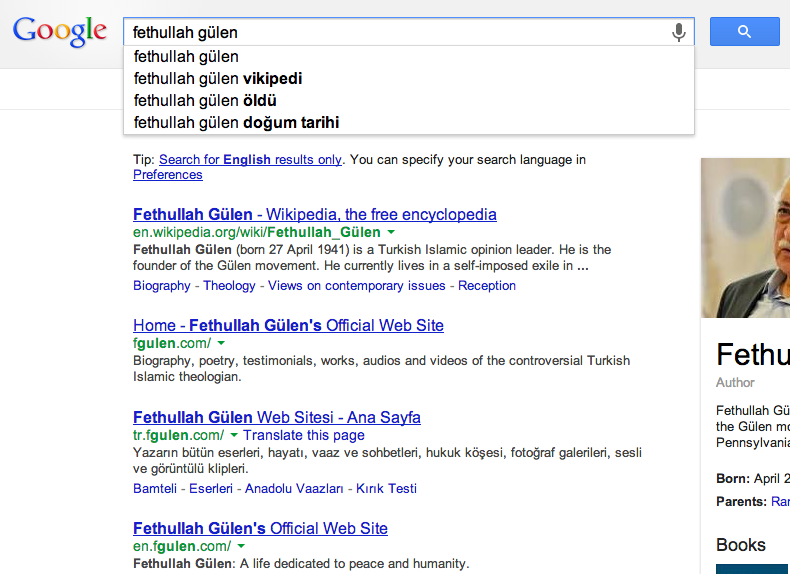The height and width of the screenshot is (574, 790).
Task: Expand arrow next to en.wikipedia.org URL
Action: pyautogui.click(x=391, y=232)
